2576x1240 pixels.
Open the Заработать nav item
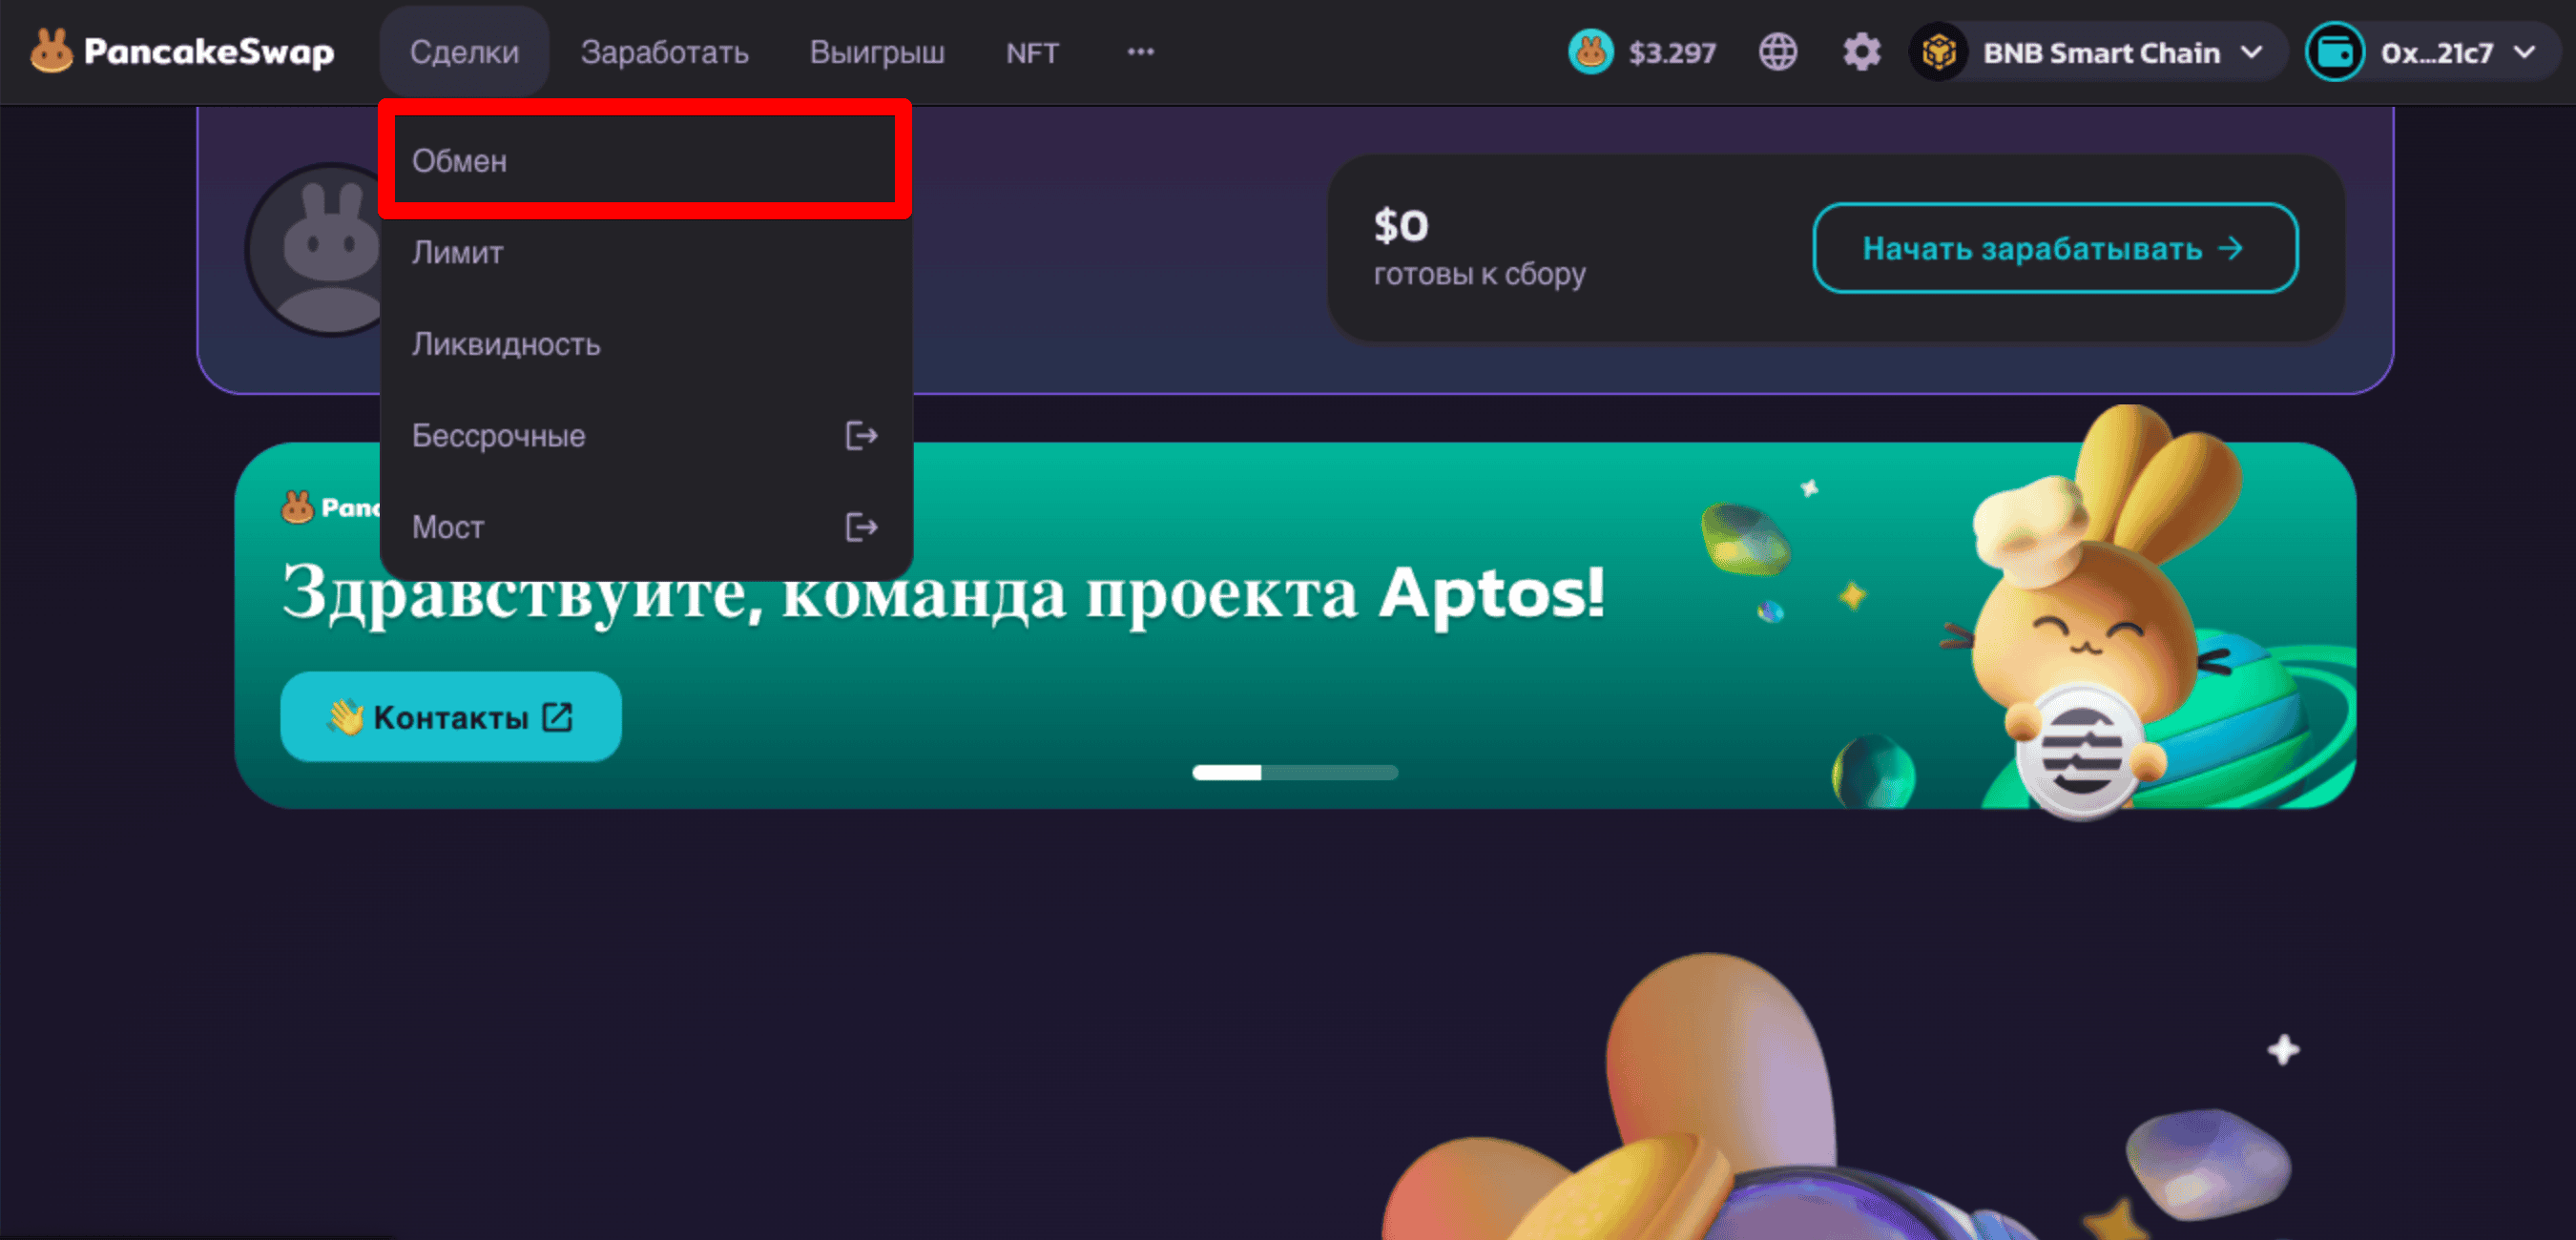point(664,52)
